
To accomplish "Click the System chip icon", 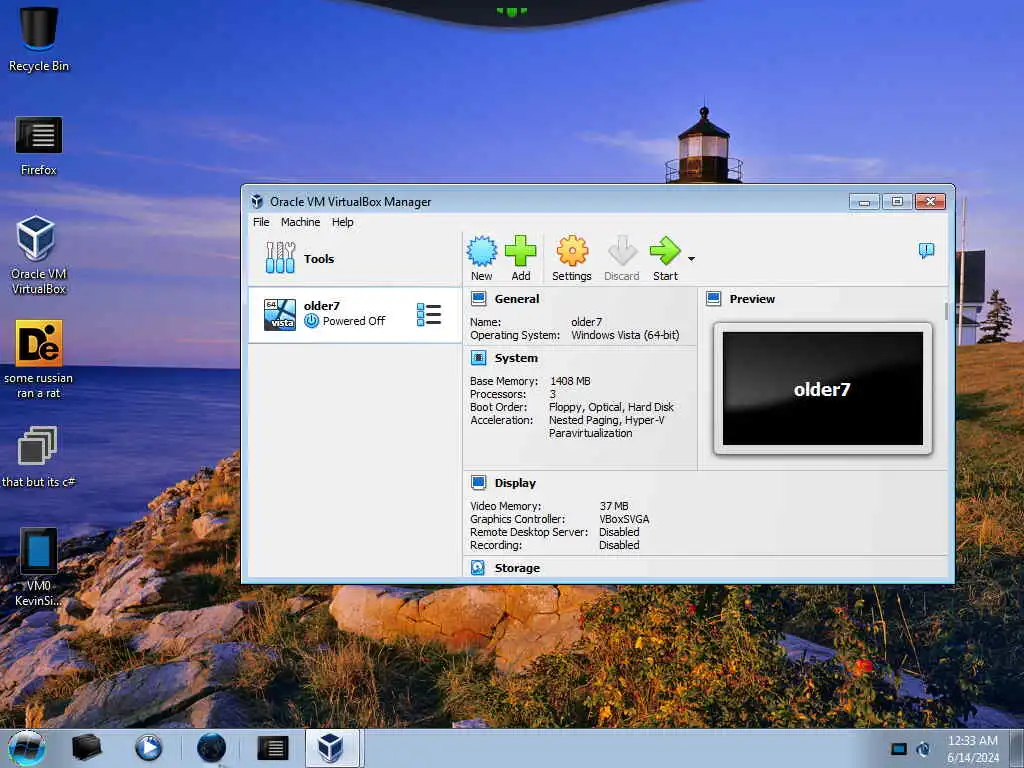I will [479, 358].
